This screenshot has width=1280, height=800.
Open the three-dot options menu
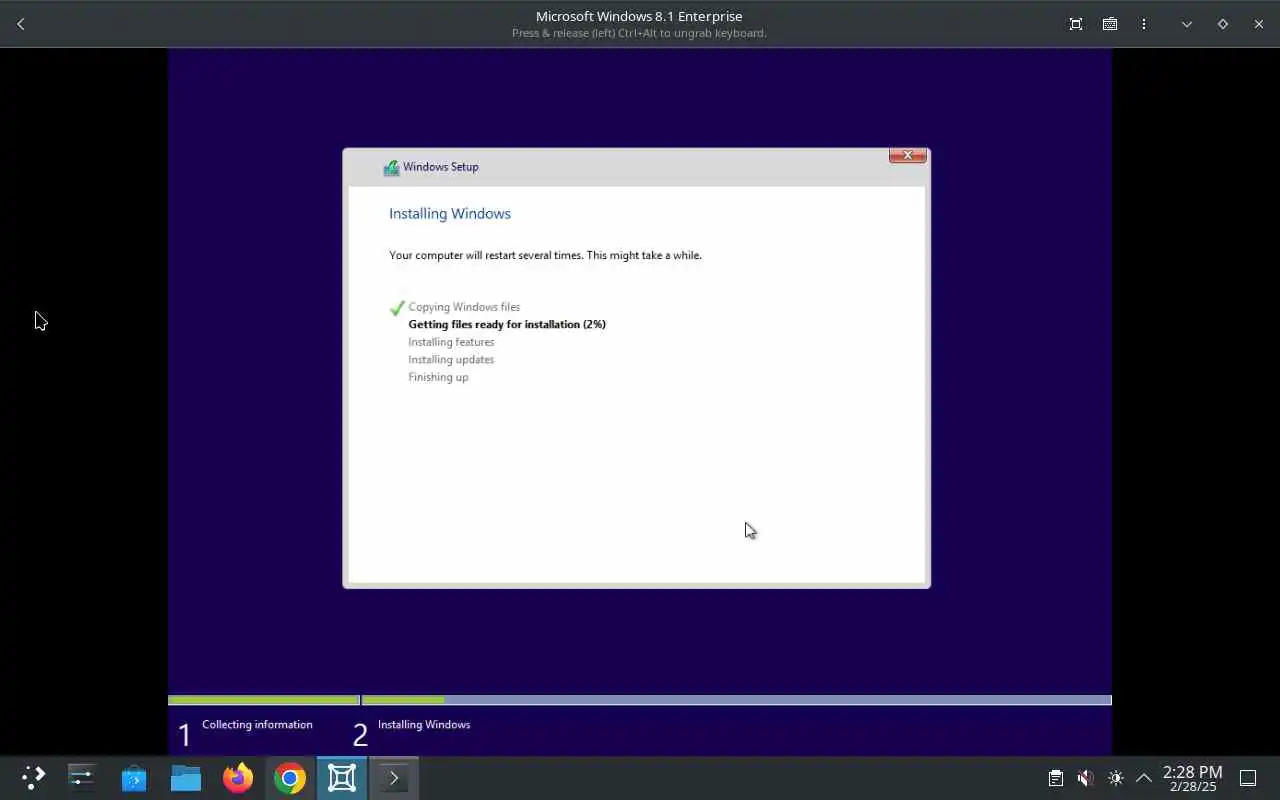tap(1144, 24)
